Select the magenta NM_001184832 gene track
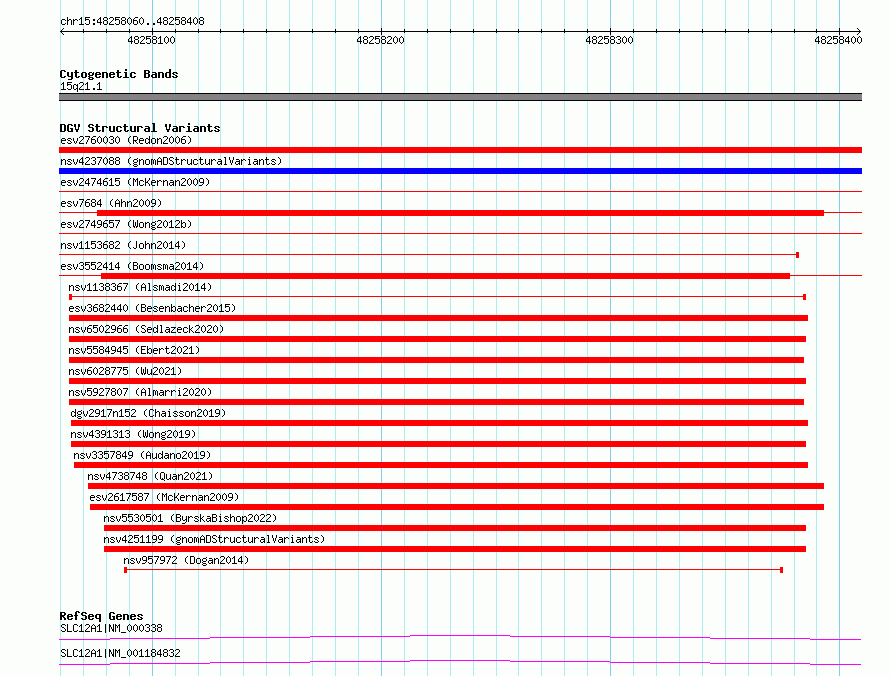890x676 pixels. 460,662
